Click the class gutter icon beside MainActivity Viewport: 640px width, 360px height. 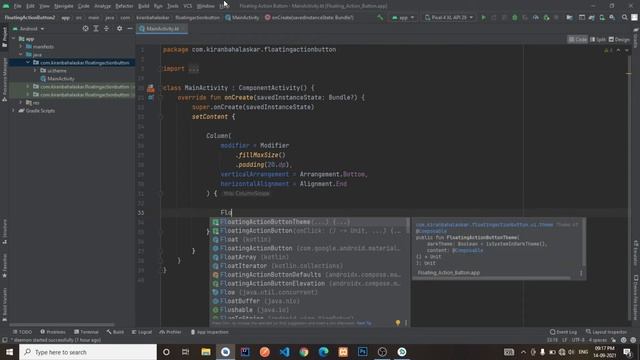tap(151, 88)
